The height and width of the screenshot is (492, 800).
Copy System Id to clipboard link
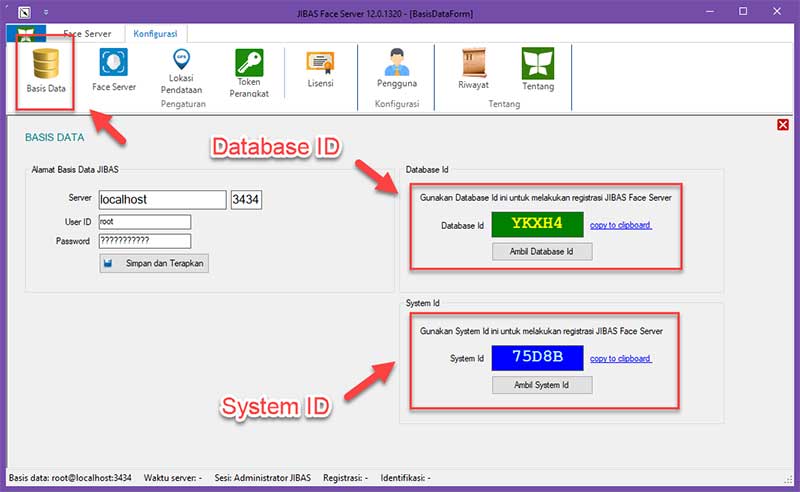click(x=620, y=358)
